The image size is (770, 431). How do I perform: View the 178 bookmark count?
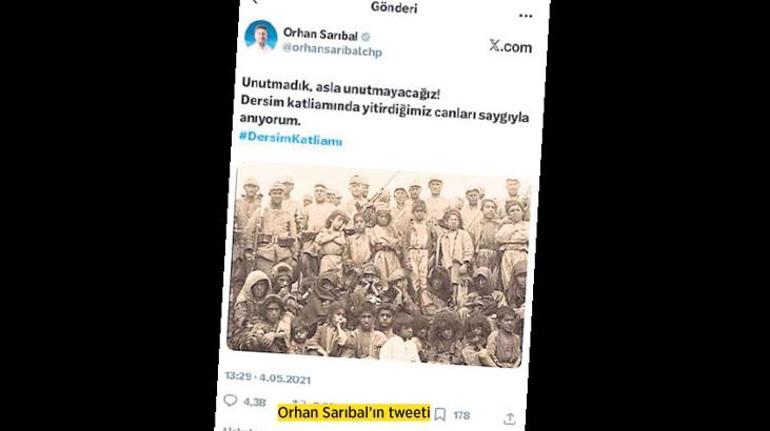click(462, 415)
